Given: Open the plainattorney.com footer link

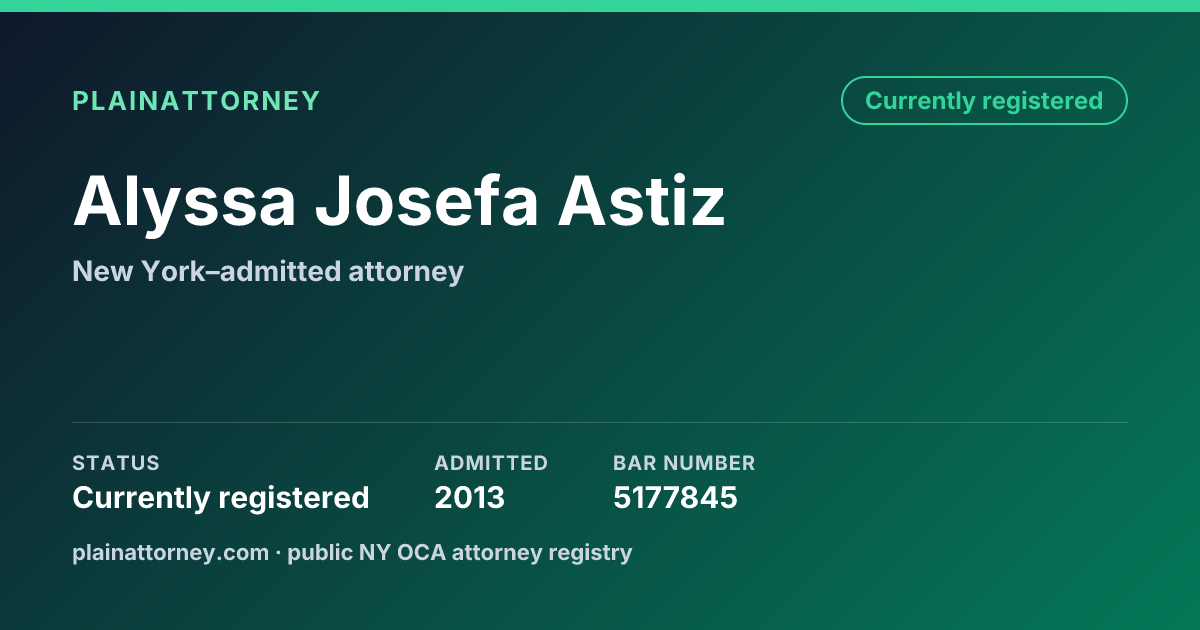Looking at the screenshot, I should pos(170,552).
